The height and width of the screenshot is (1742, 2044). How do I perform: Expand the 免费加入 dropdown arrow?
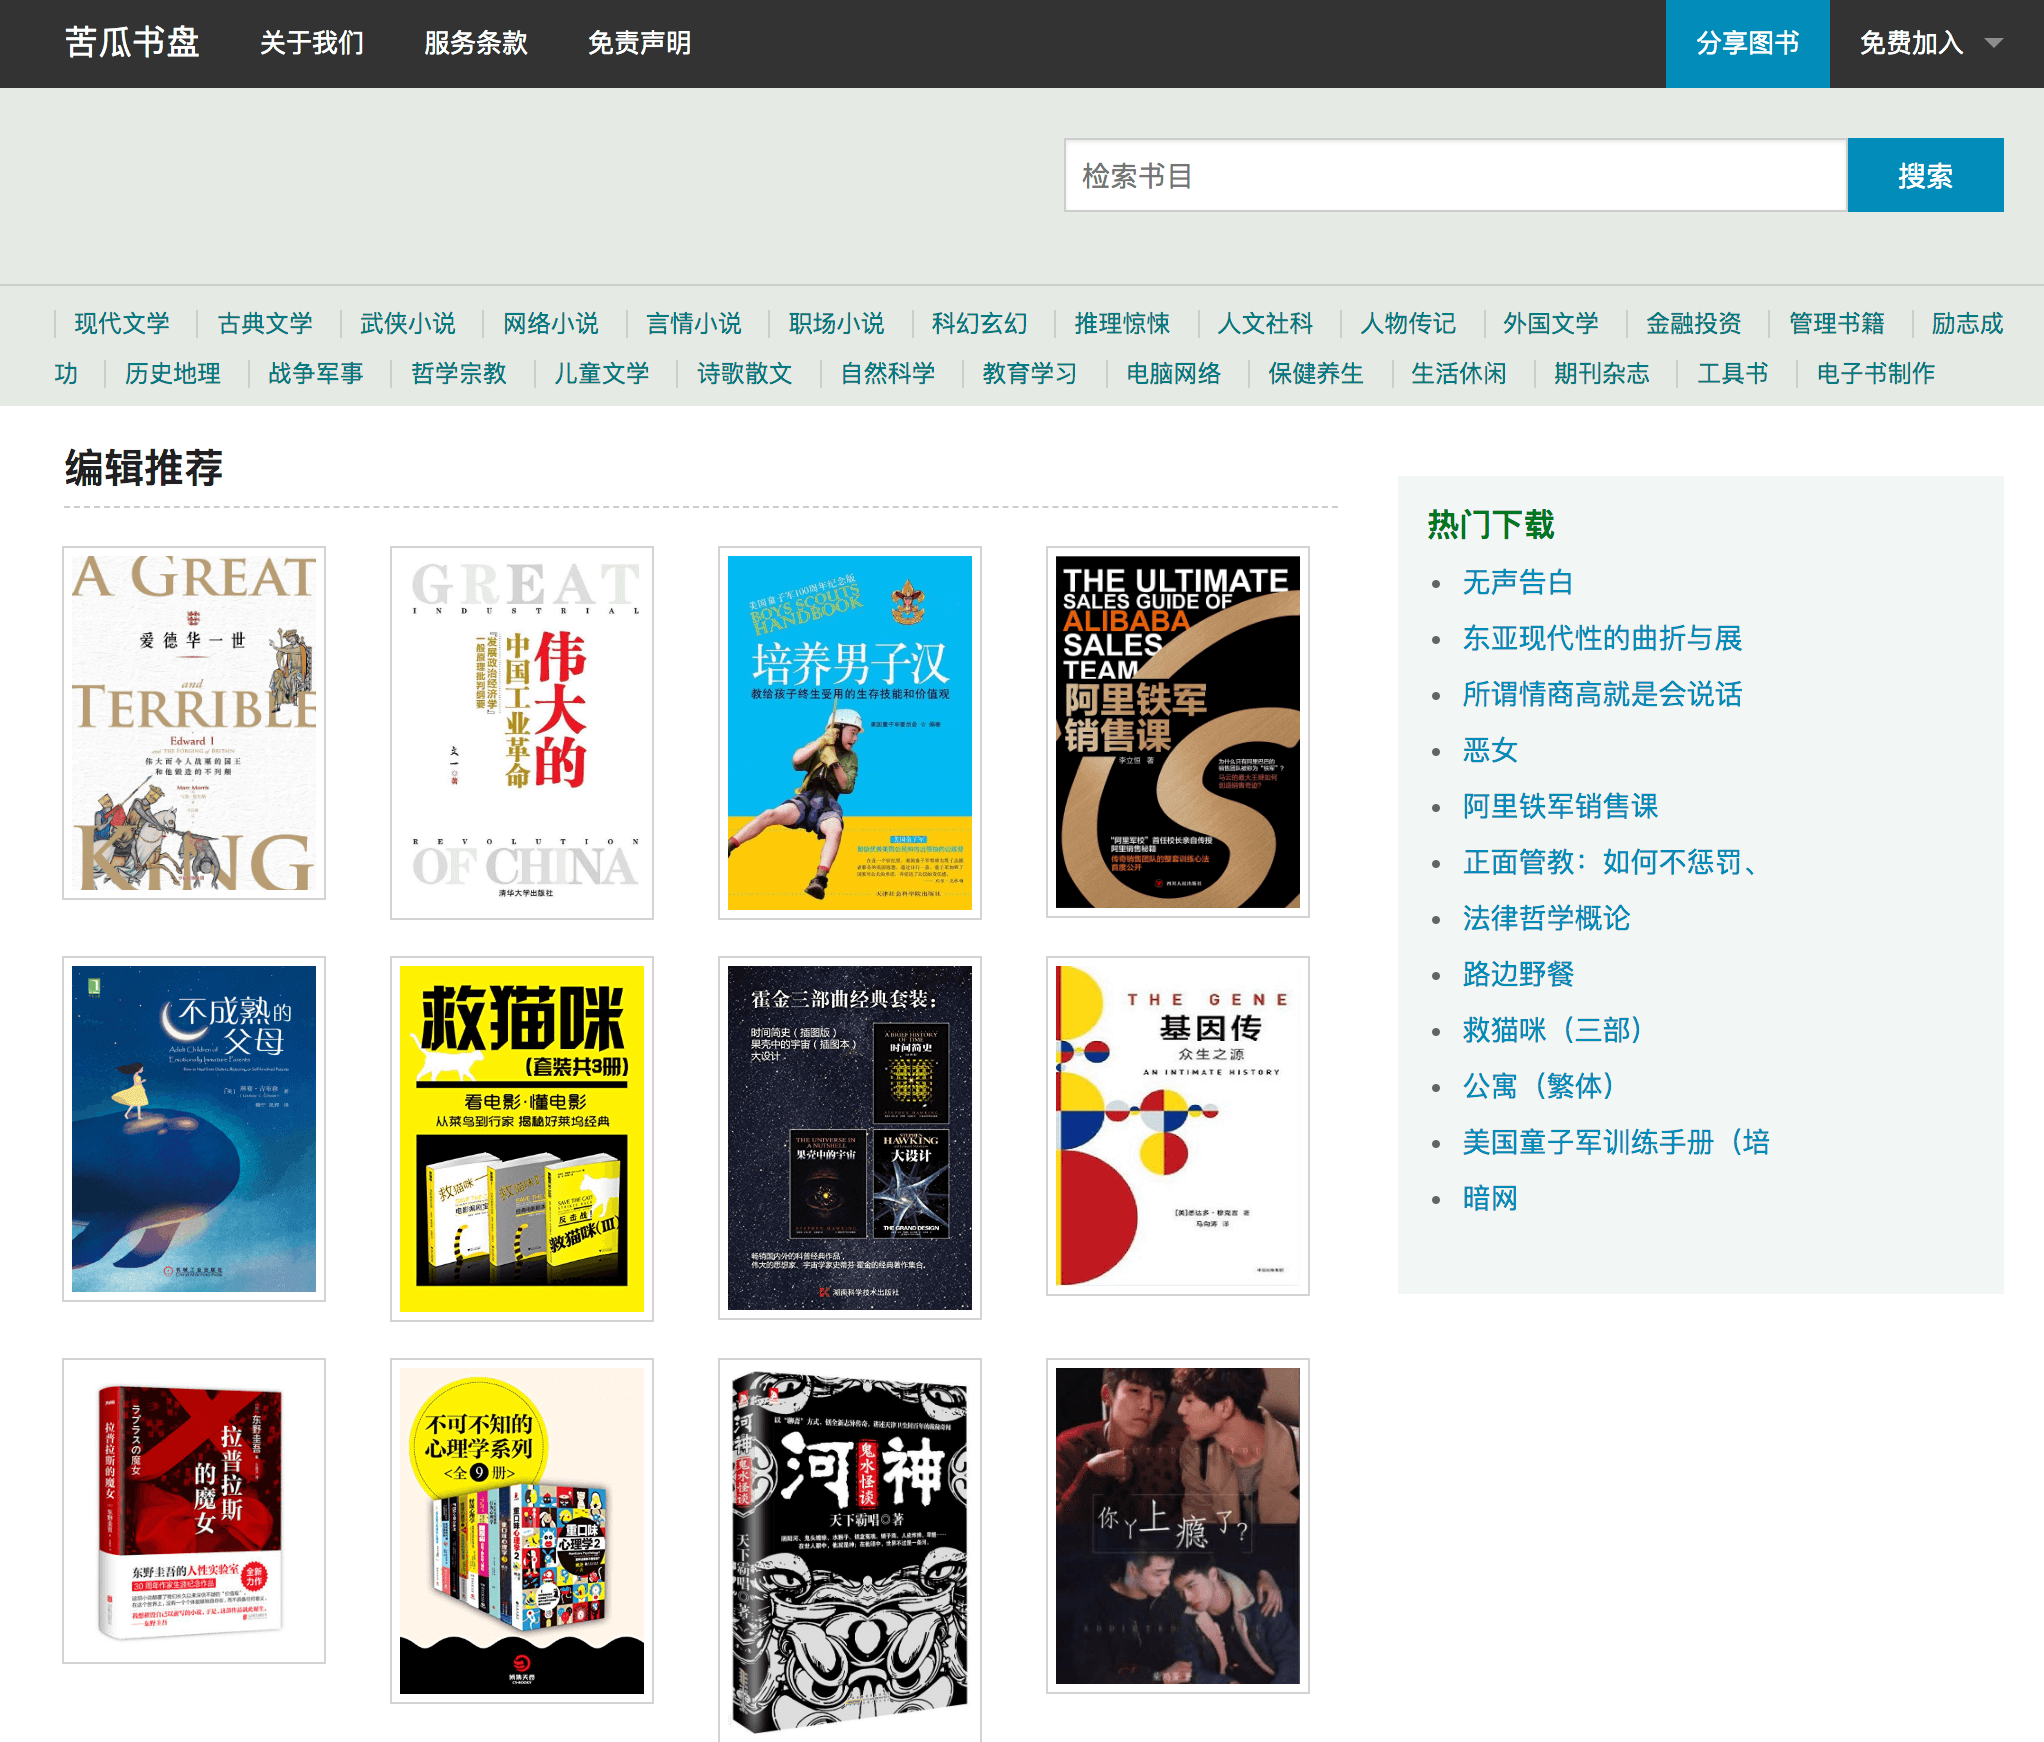pyautogui.click(x=1994, y=43)
